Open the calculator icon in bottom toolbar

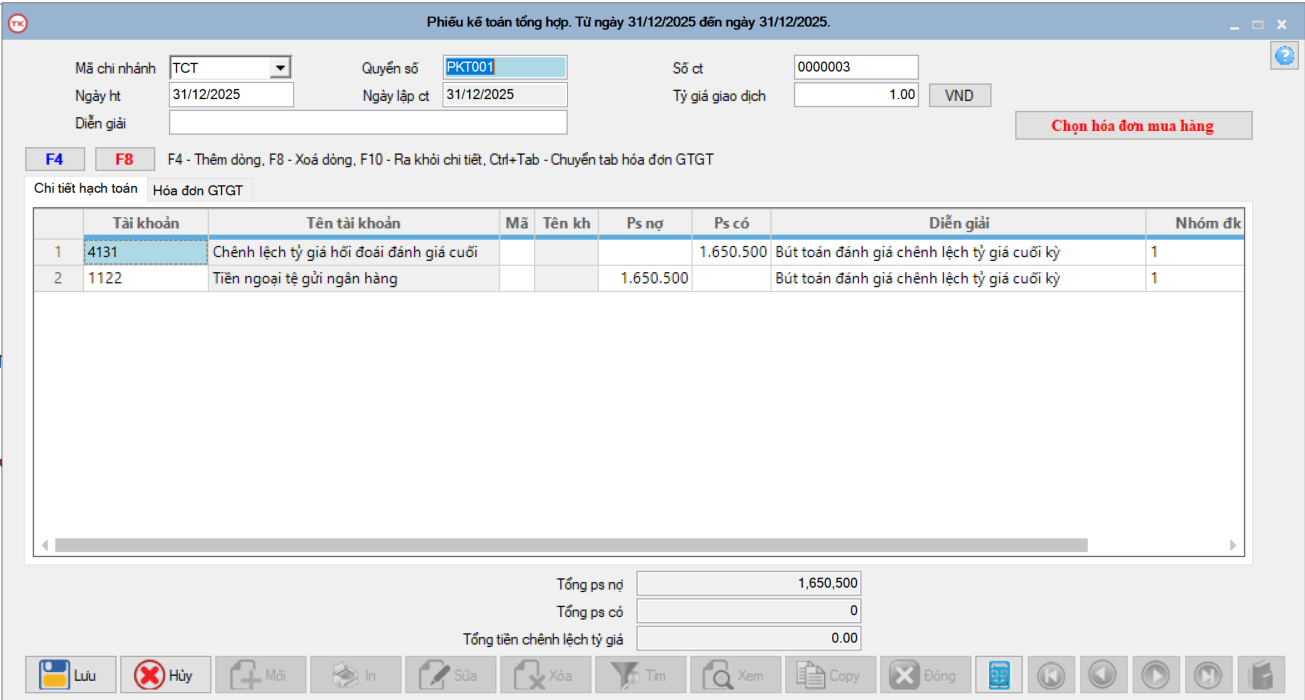pos(998,675)
